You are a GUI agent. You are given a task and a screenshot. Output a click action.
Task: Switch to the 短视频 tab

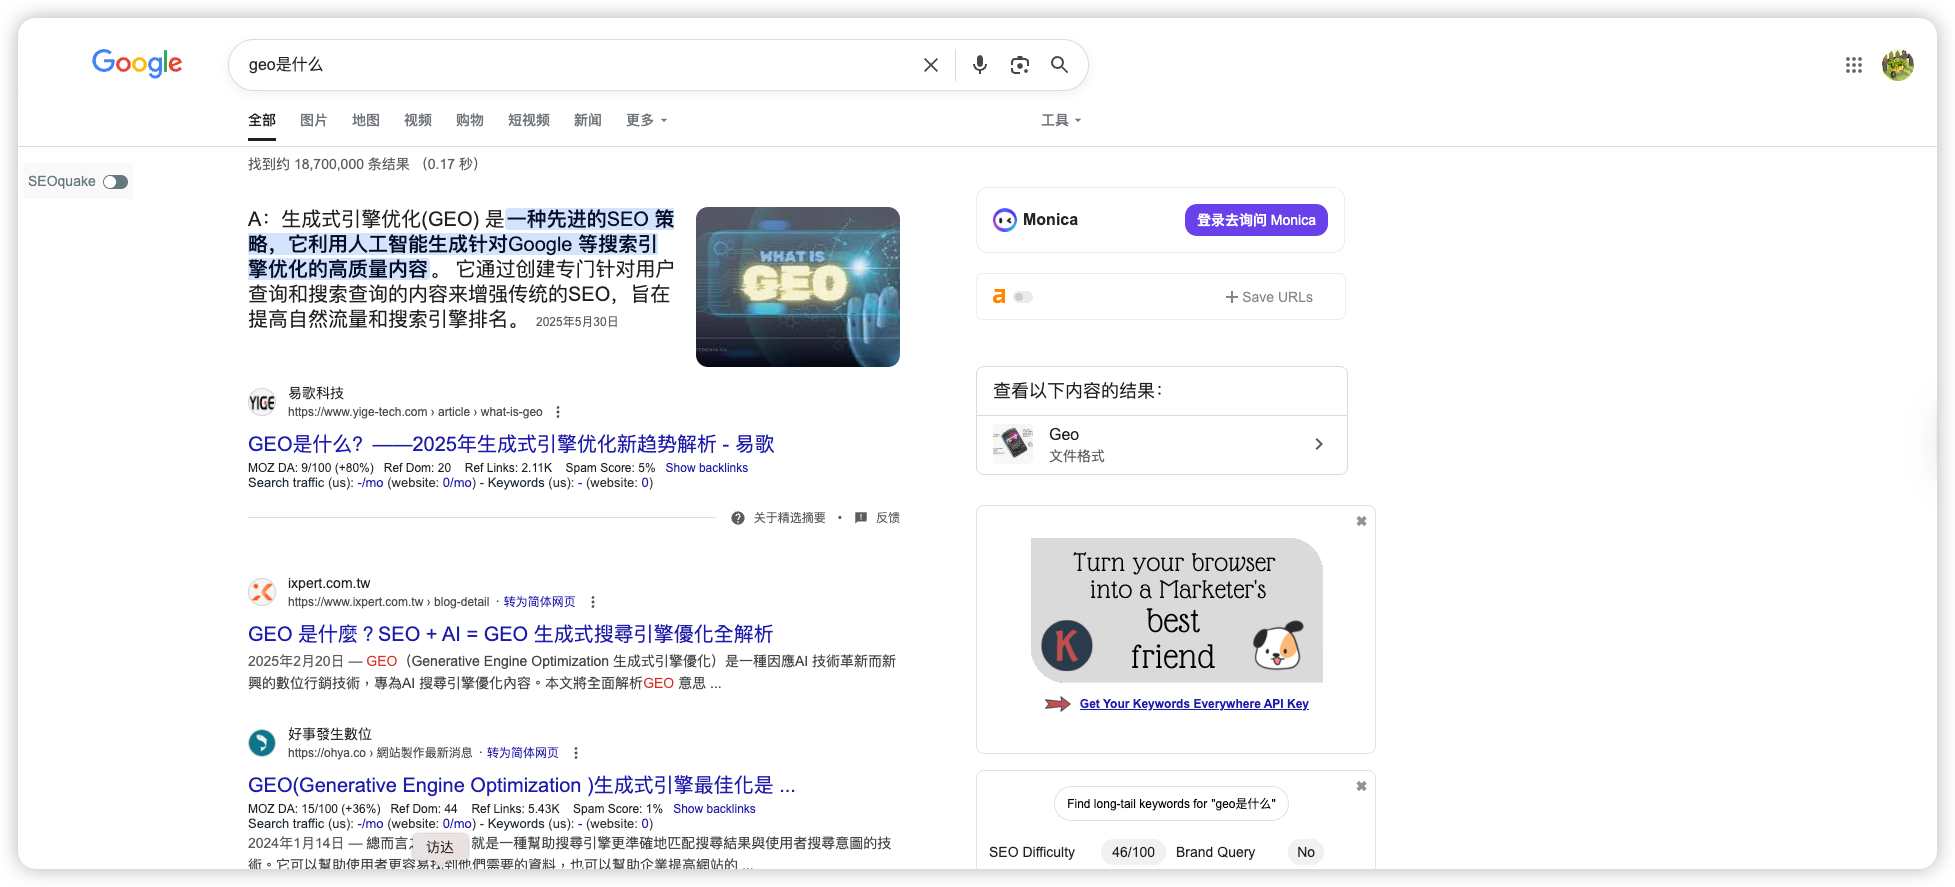(x=529, y=120)
